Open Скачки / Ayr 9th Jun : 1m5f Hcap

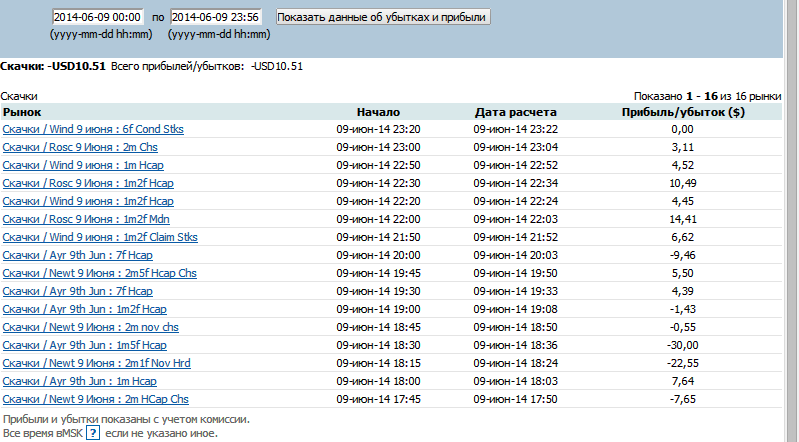click(85, 345)
